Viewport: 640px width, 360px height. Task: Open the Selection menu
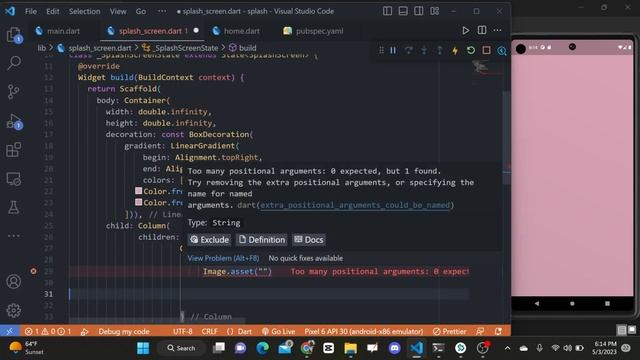[x=84, y=11]
